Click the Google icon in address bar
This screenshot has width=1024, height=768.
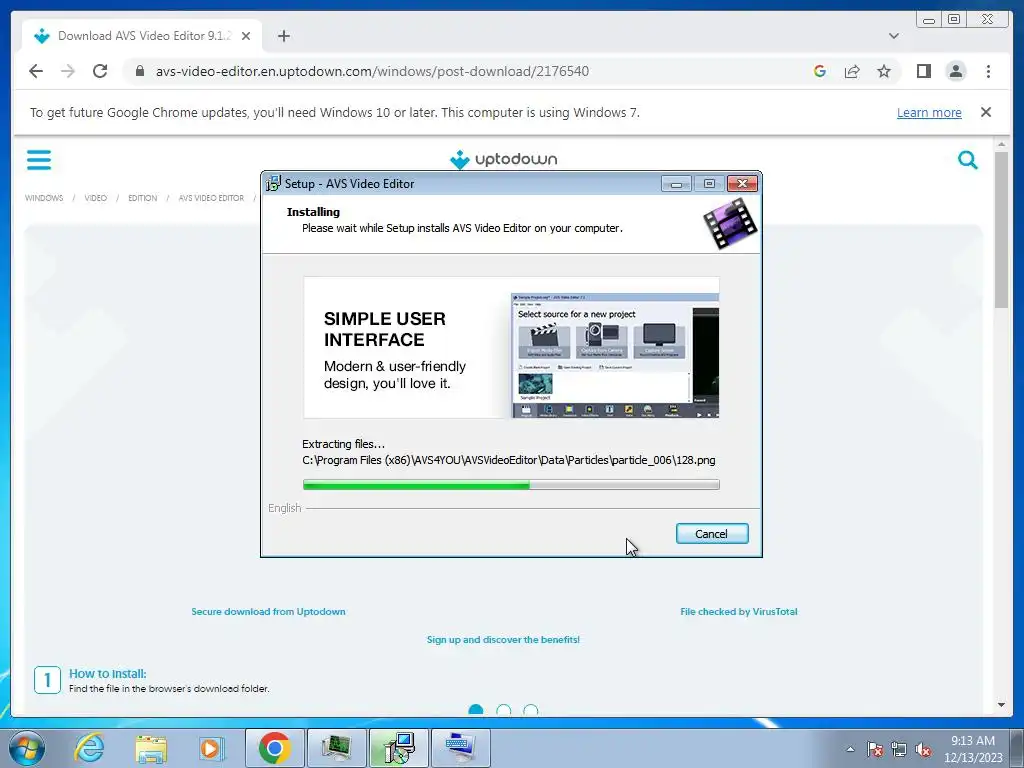(x=820, y=71)
